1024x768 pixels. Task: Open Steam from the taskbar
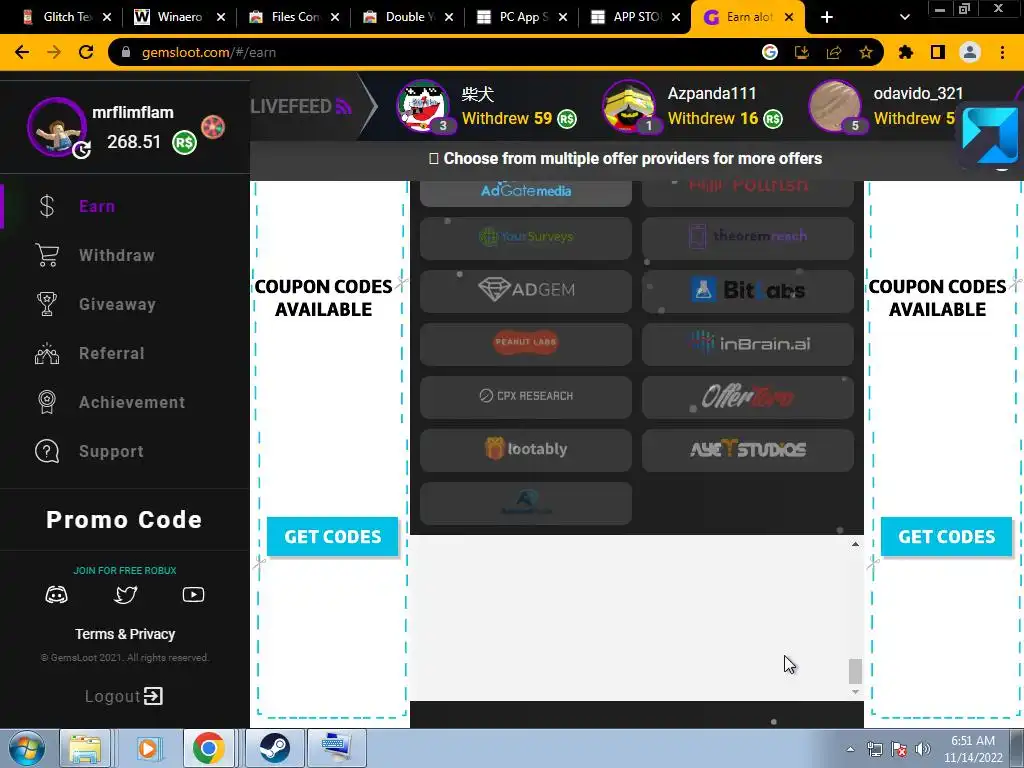(x=275, y=748)
